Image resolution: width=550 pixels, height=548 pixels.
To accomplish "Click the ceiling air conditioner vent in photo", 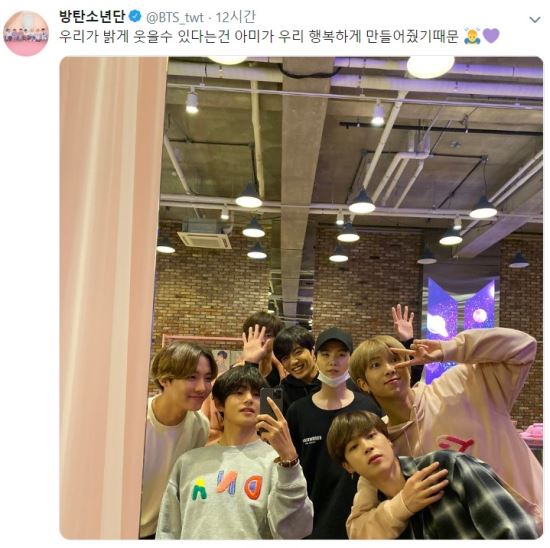I will pos(204,240).
